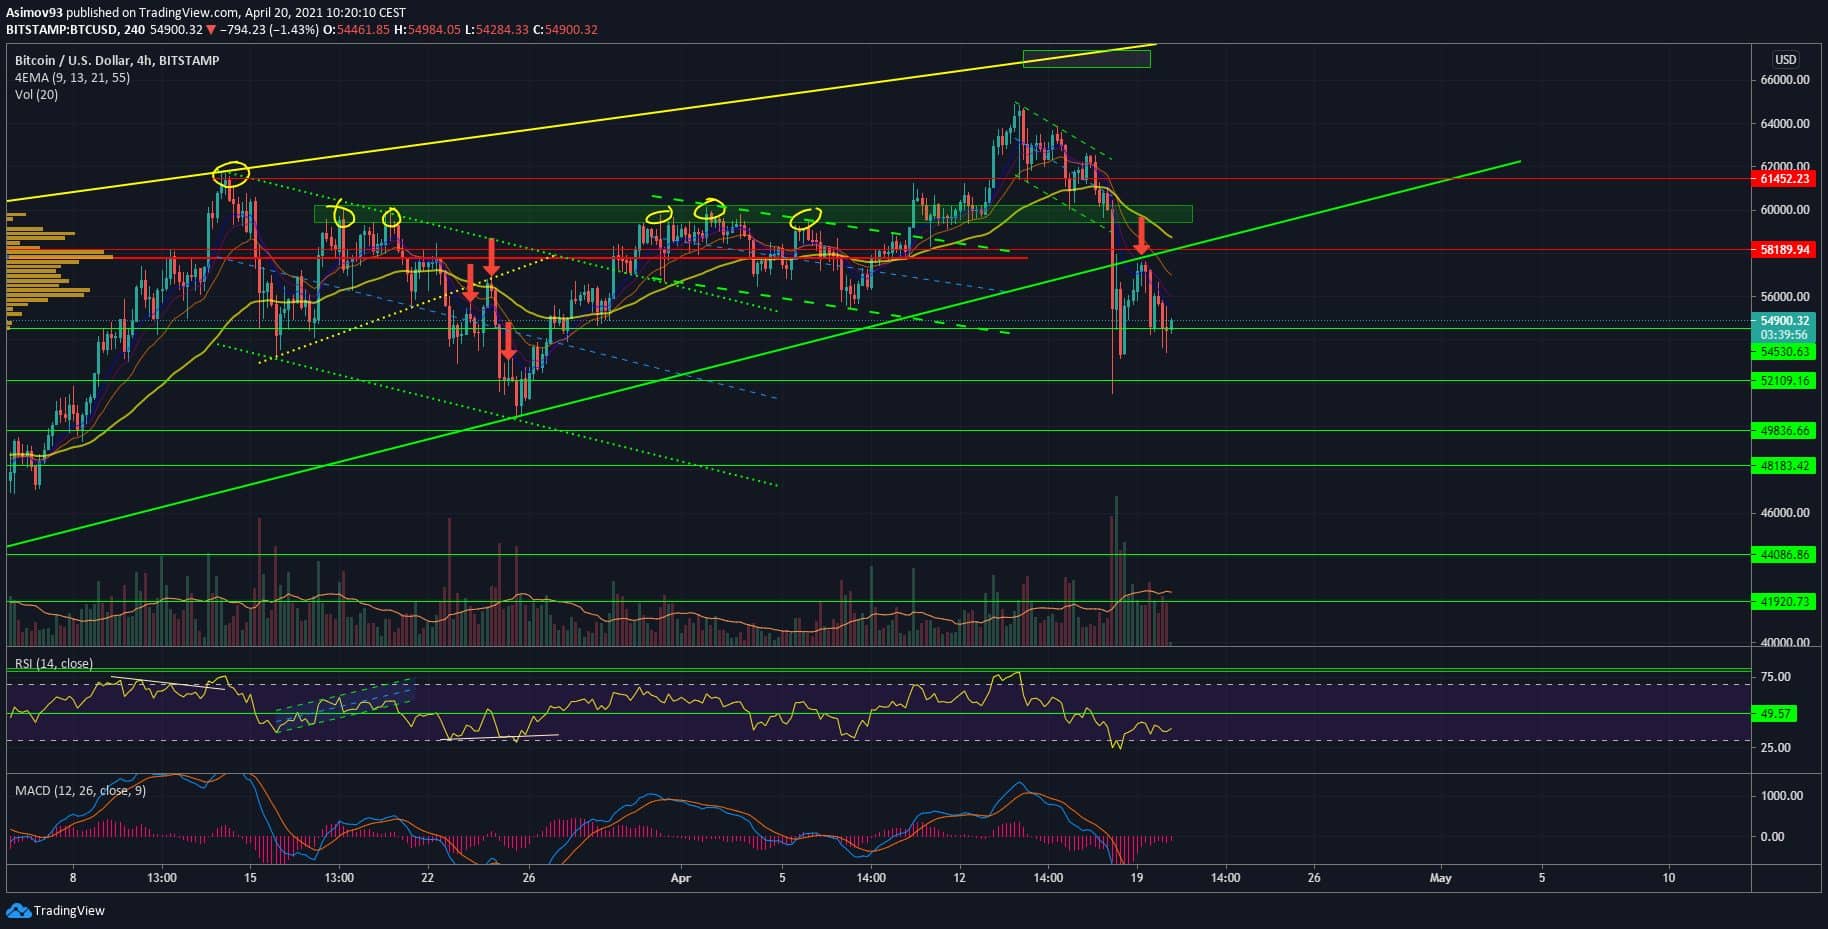Toggle the RSI (14, close) indicator legend
This screenshot has width=1828, height=929.
54,664
